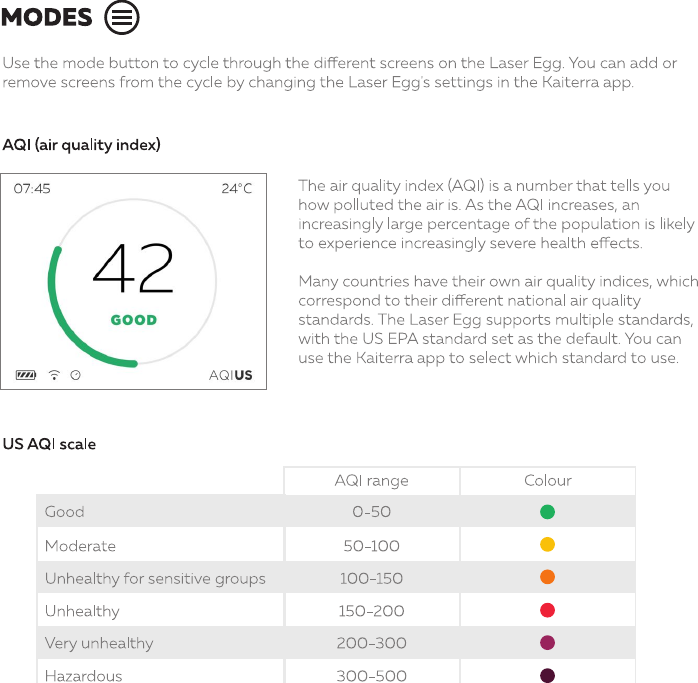Viewport: 698px width, 683px height.
Task: Select the purple Very unhealthy colour dot
Action: click(547, 642)
